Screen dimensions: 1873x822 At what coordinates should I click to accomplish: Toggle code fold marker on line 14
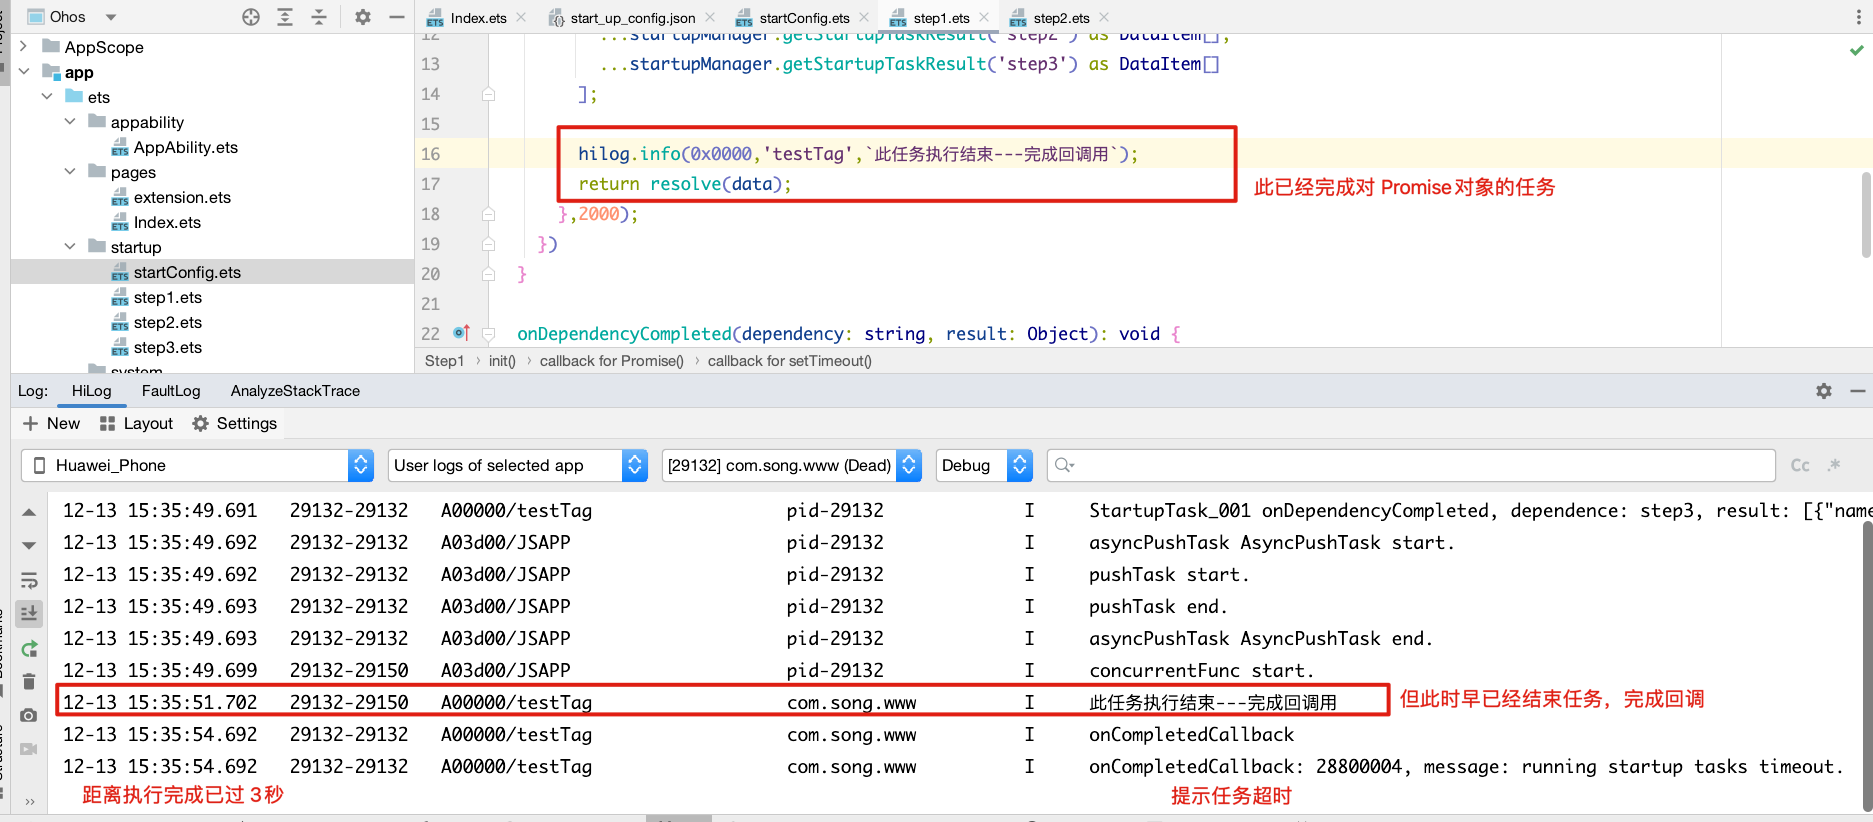coord(488,94)
